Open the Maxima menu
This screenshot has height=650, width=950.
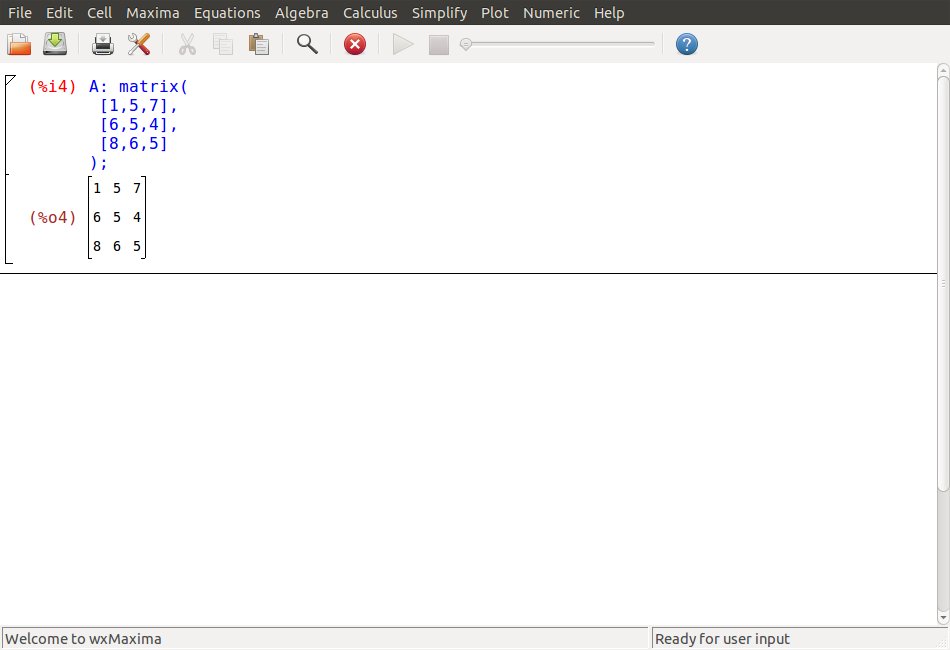[153, 13]
